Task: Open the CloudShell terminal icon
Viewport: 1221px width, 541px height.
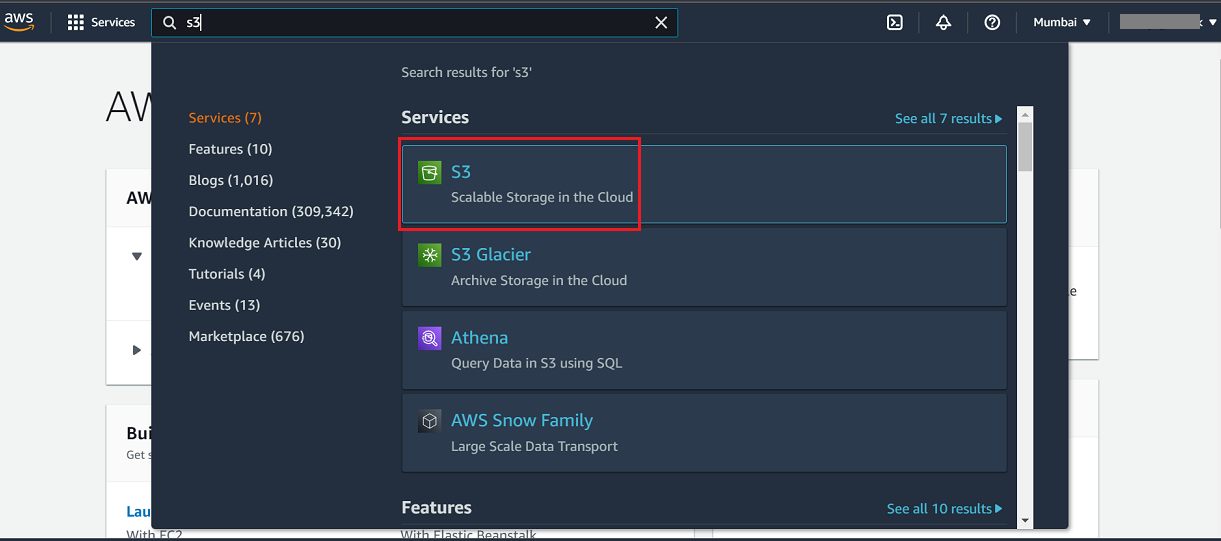Action: [x=895, y=22]
